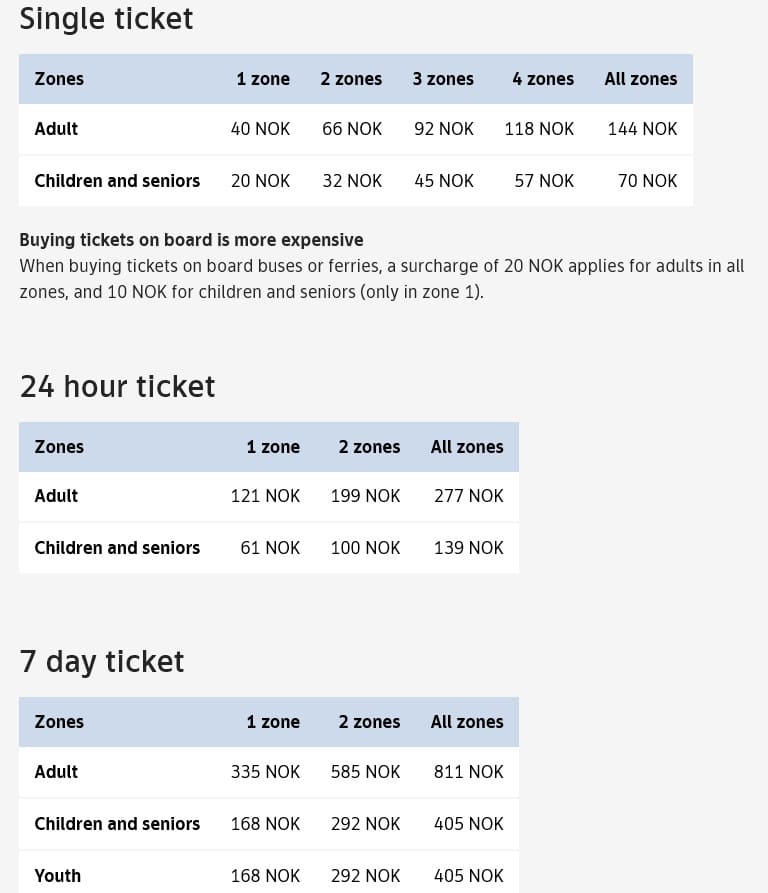Click 'Buying tickets on board is more expensive' text
Viewport: 768px width, 893px height.
pos(191,240)
